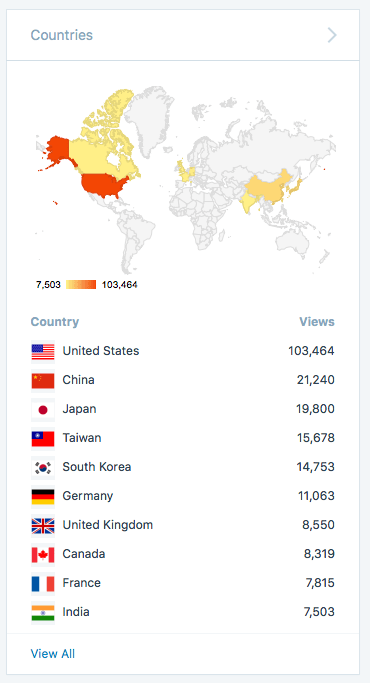Select India on the world map
Screen dimensions: 370x683
click(x=249, y=203)
